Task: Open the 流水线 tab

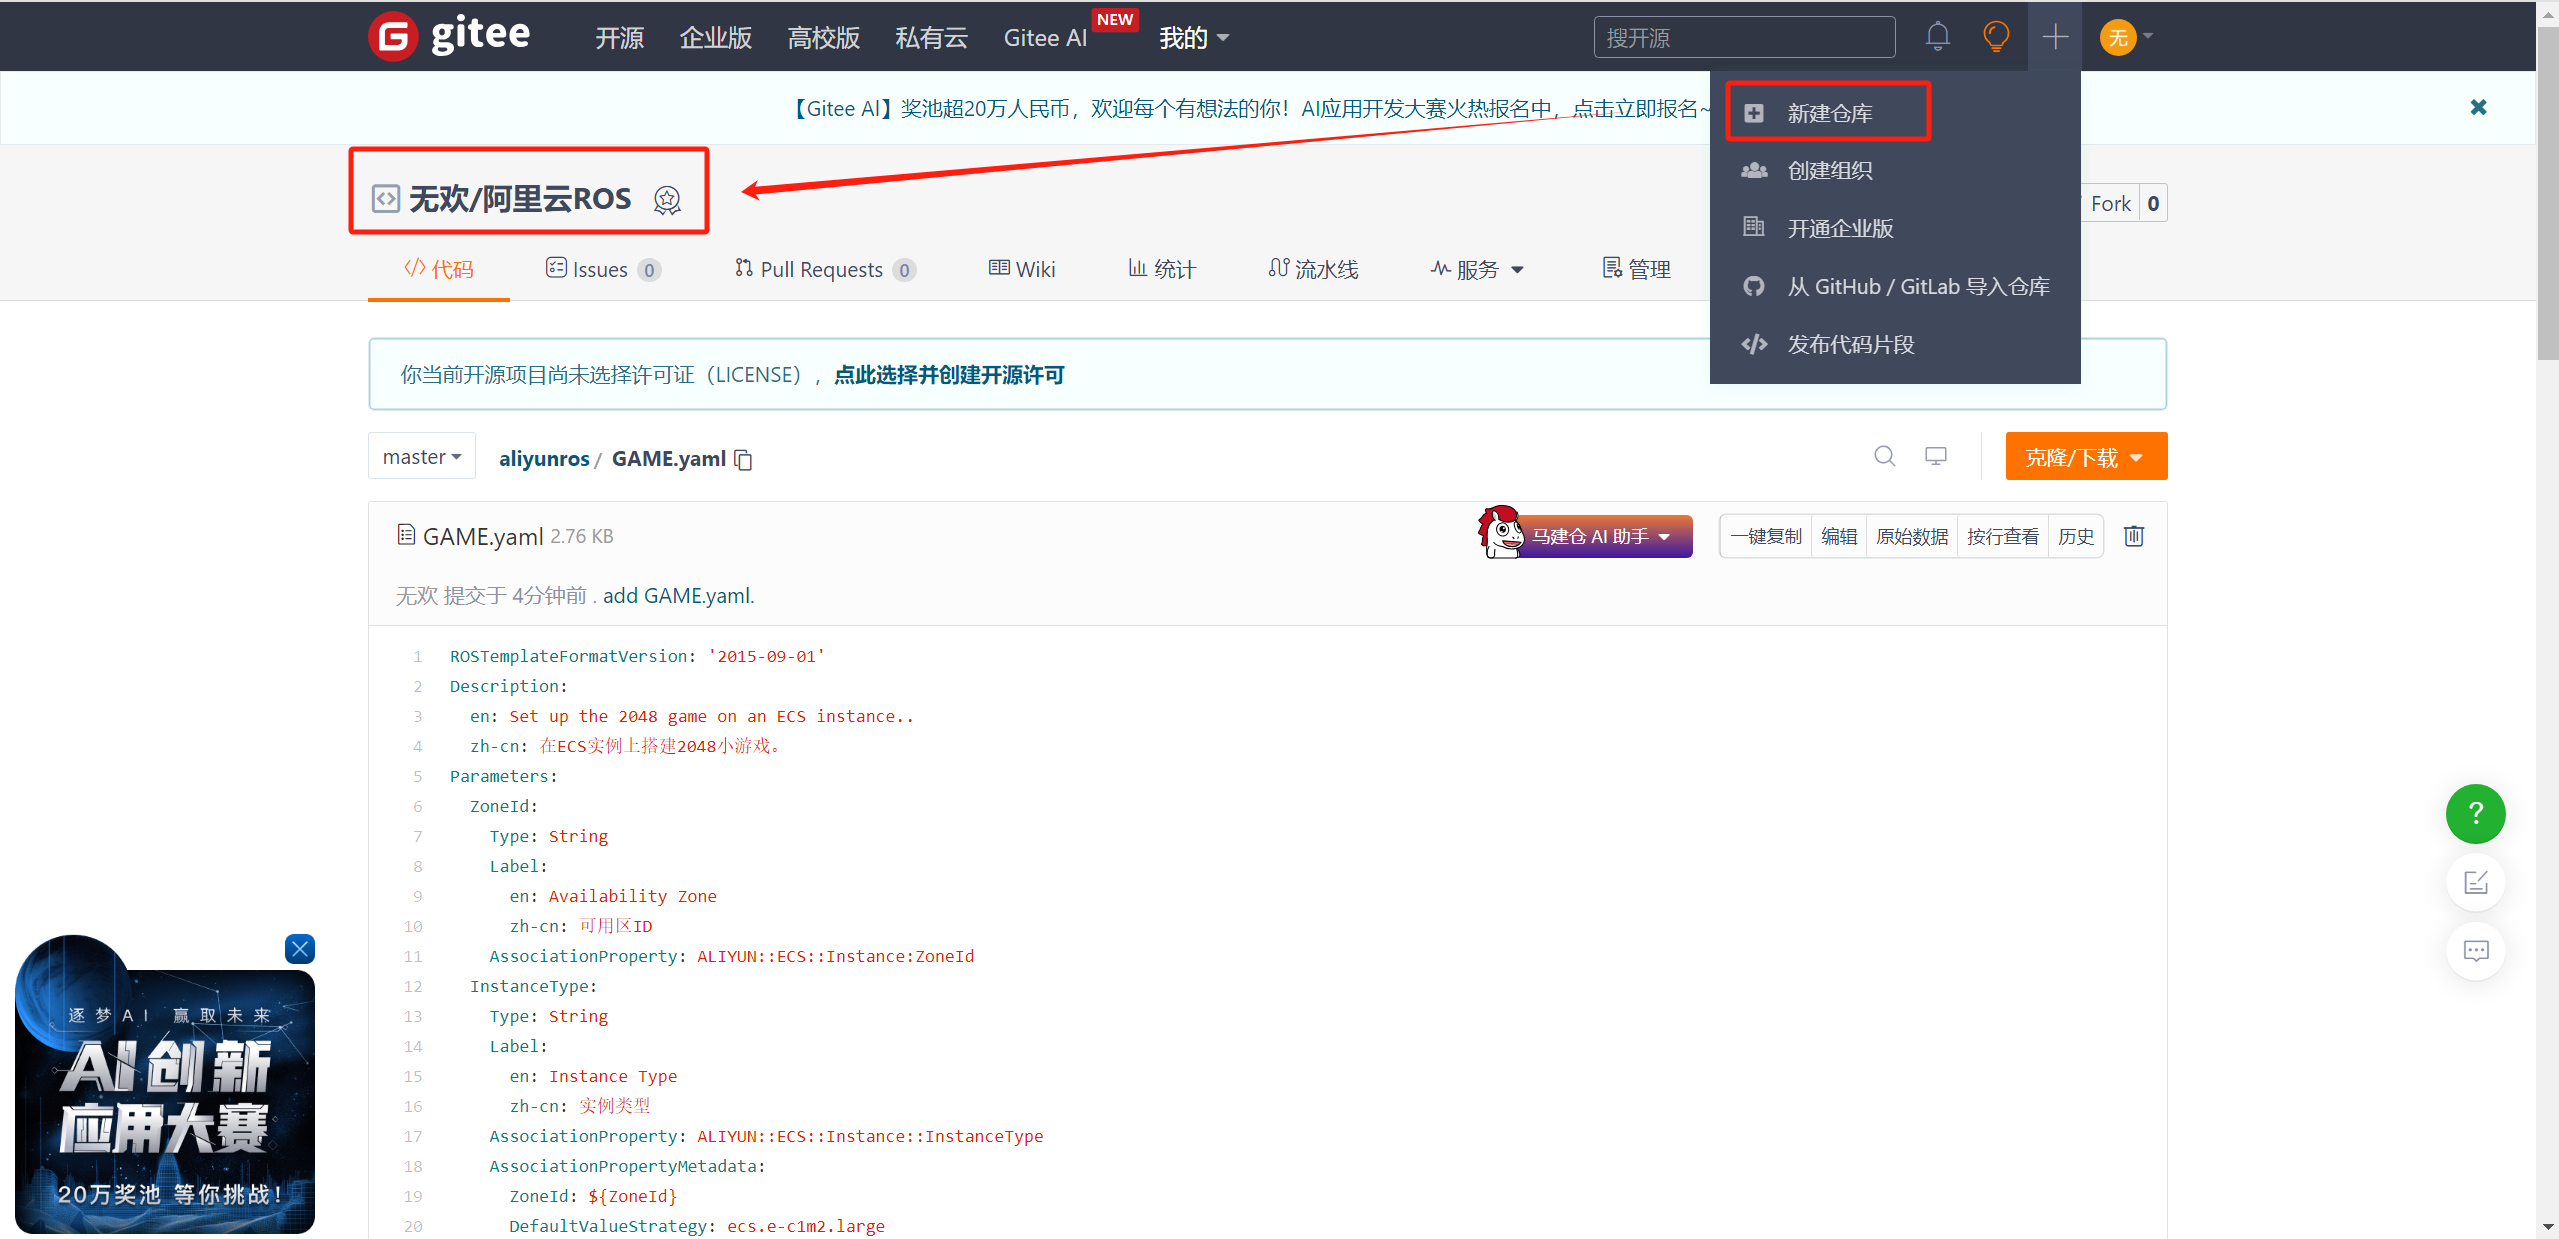Action: click(x=1313, y=269)
